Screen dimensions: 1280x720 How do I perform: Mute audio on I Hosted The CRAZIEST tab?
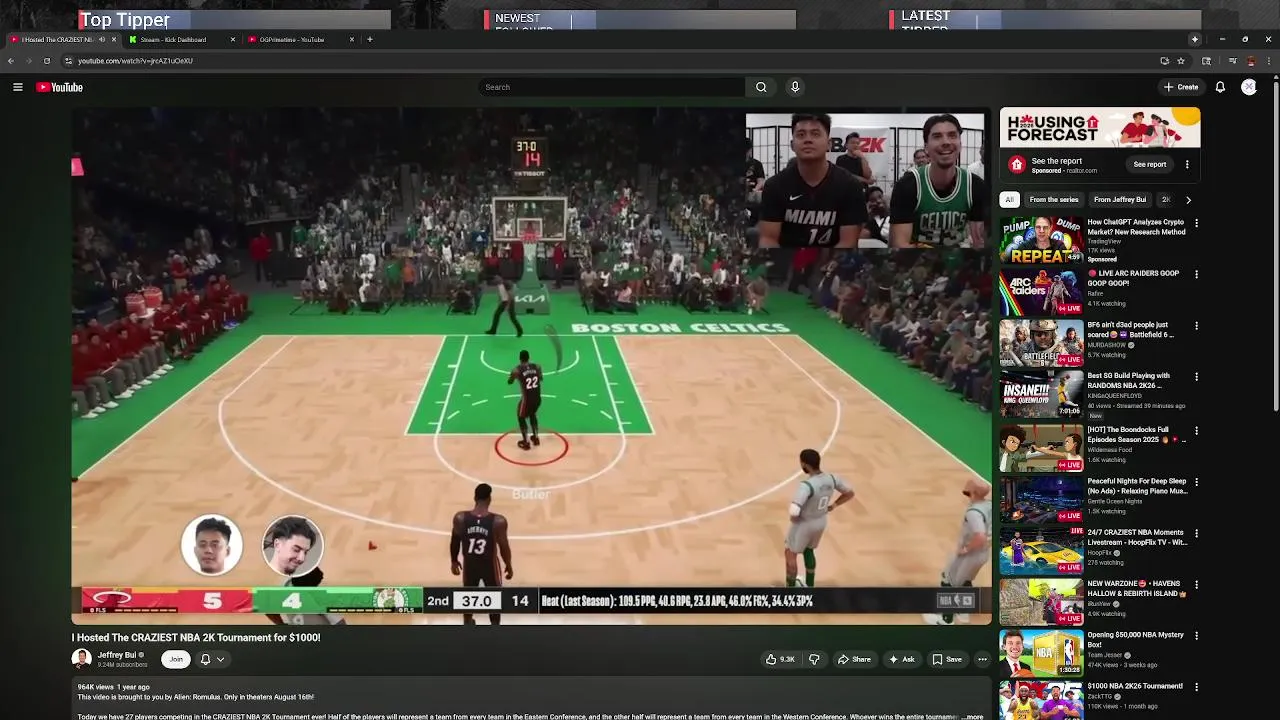point(101,40)
